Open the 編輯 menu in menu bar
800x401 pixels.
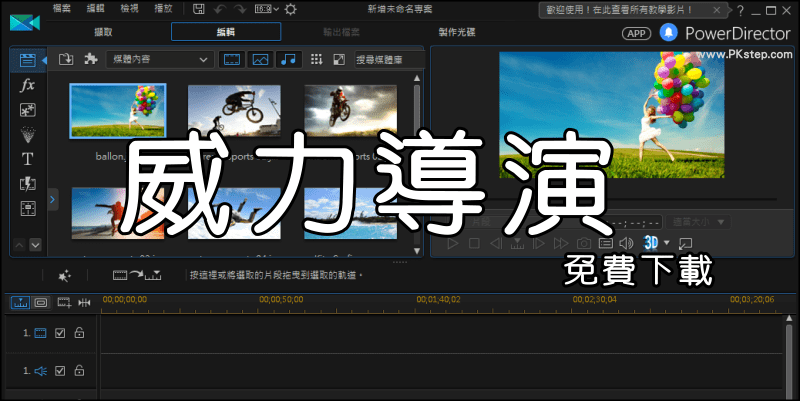(x=95, y=9)
